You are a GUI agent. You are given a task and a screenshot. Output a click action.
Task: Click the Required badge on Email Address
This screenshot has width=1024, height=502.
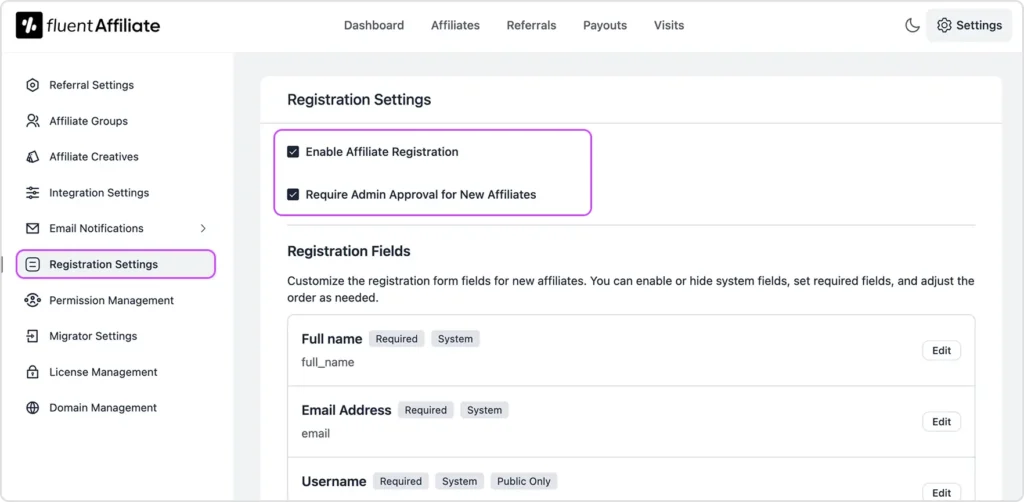click(426, 410)
